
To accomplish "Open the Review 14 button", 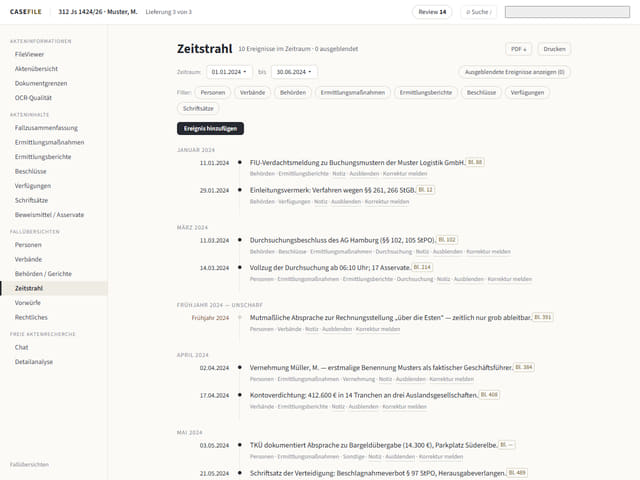I will 432,12.
